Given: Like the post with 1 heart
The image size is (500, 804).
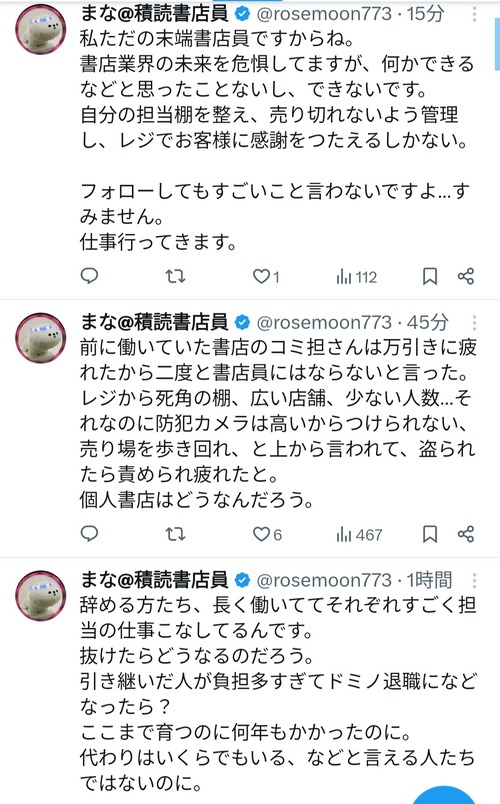Looking at the screenshot, I should 266,277.
